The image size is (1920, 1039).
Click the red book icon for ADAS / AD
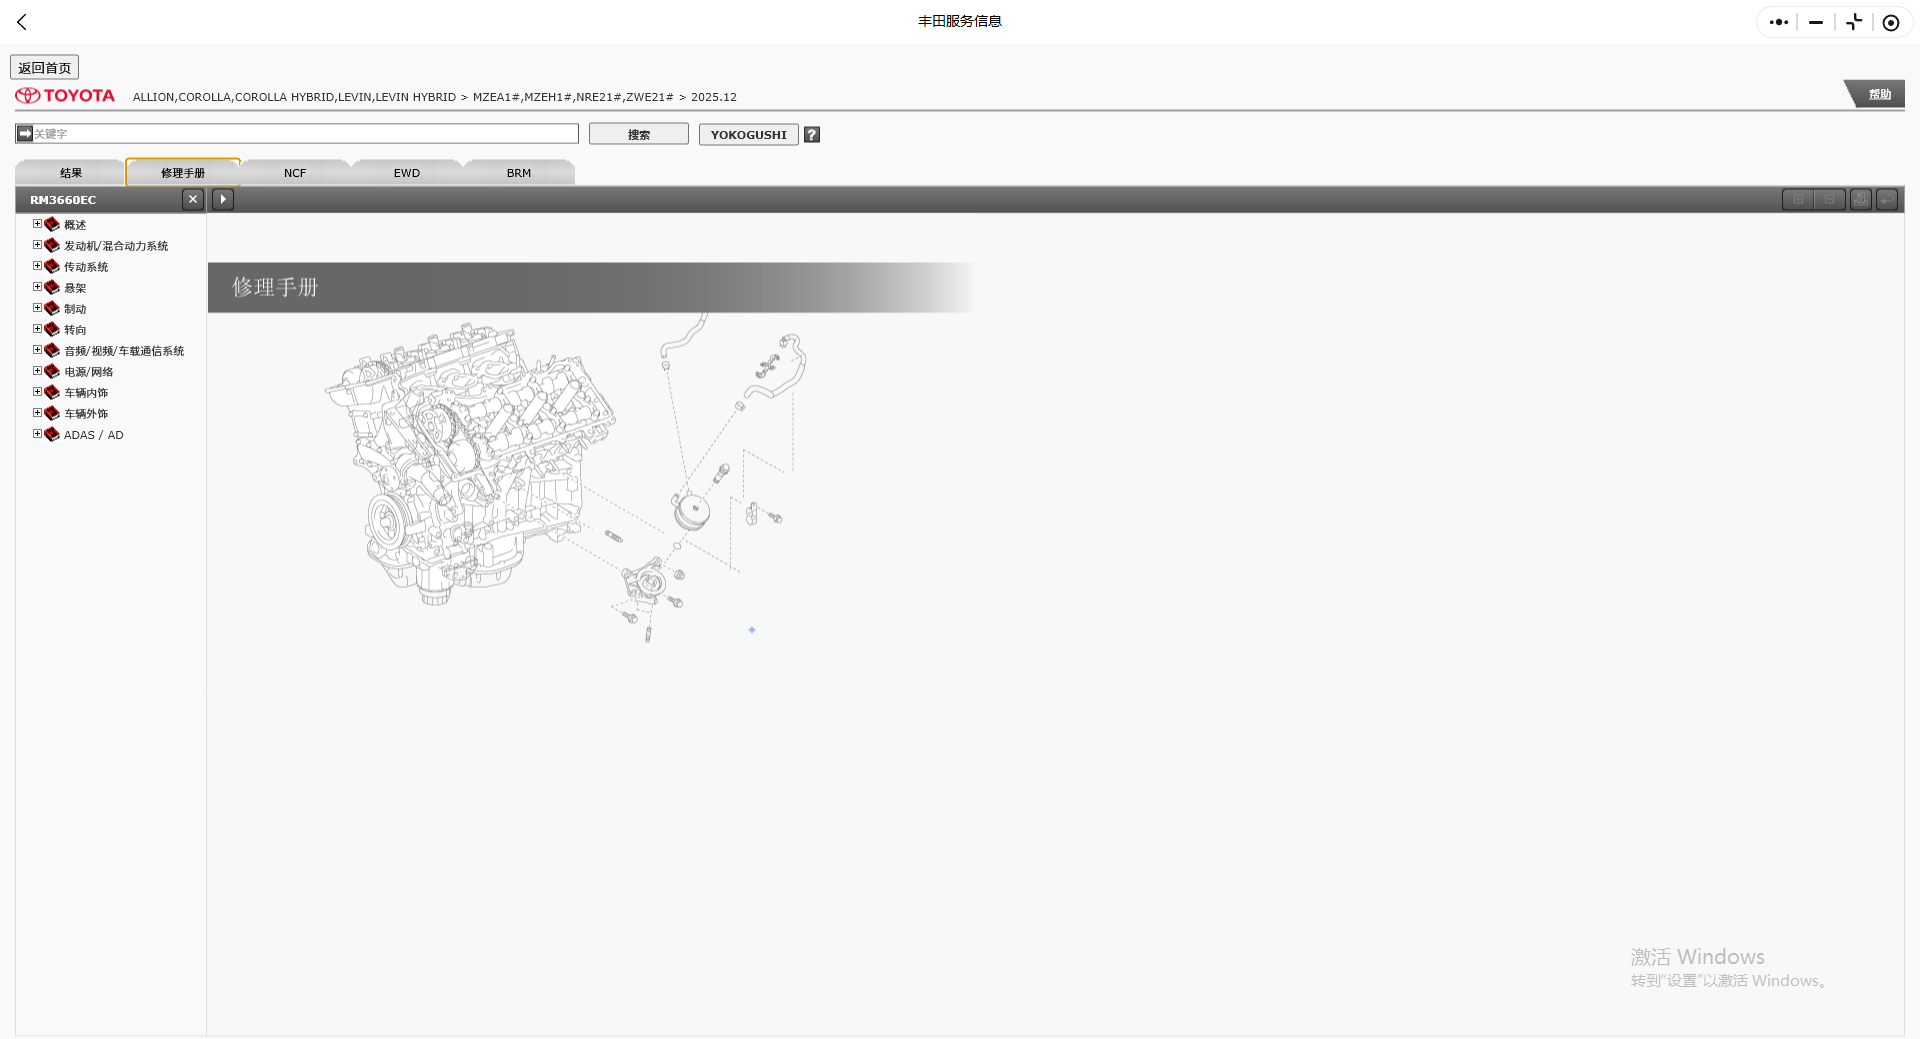point(52,434)
